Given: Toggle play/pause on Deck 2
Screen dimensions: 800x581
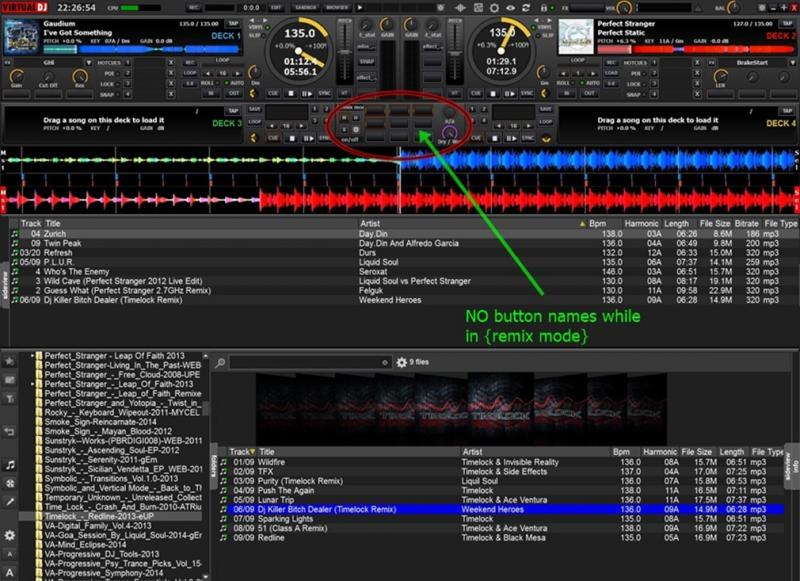Looking at the screenshot, I should pyautogui.click(x=510, y=93).
